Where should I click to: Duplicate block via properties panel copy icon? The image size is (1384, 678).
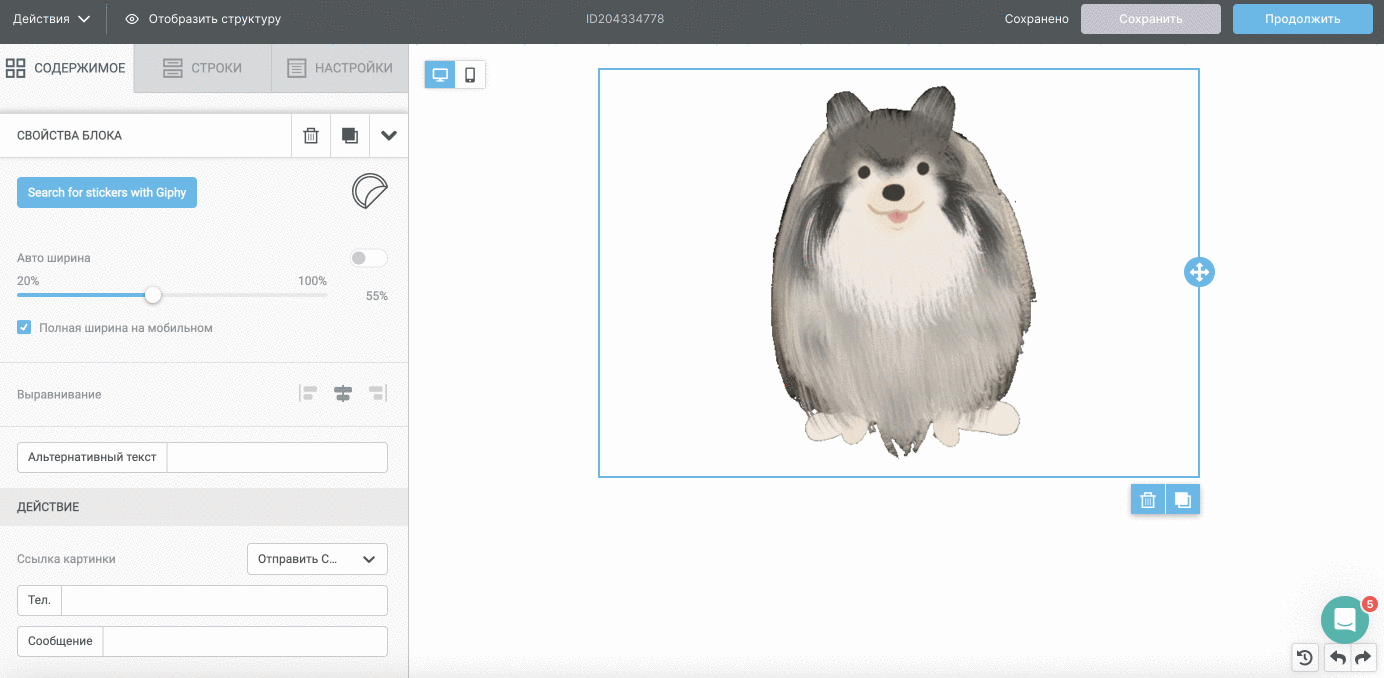coord(350,136)
